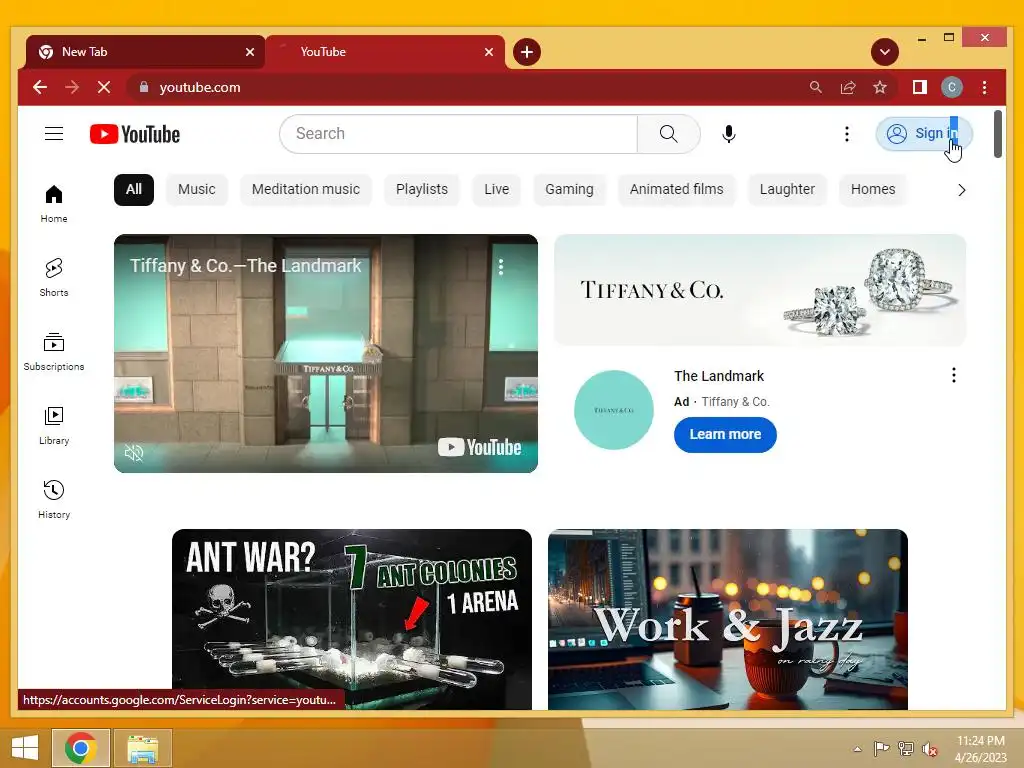Select the All filter chip
The width and height of the screenshot is (1024, 768).
tap(134, 189)
